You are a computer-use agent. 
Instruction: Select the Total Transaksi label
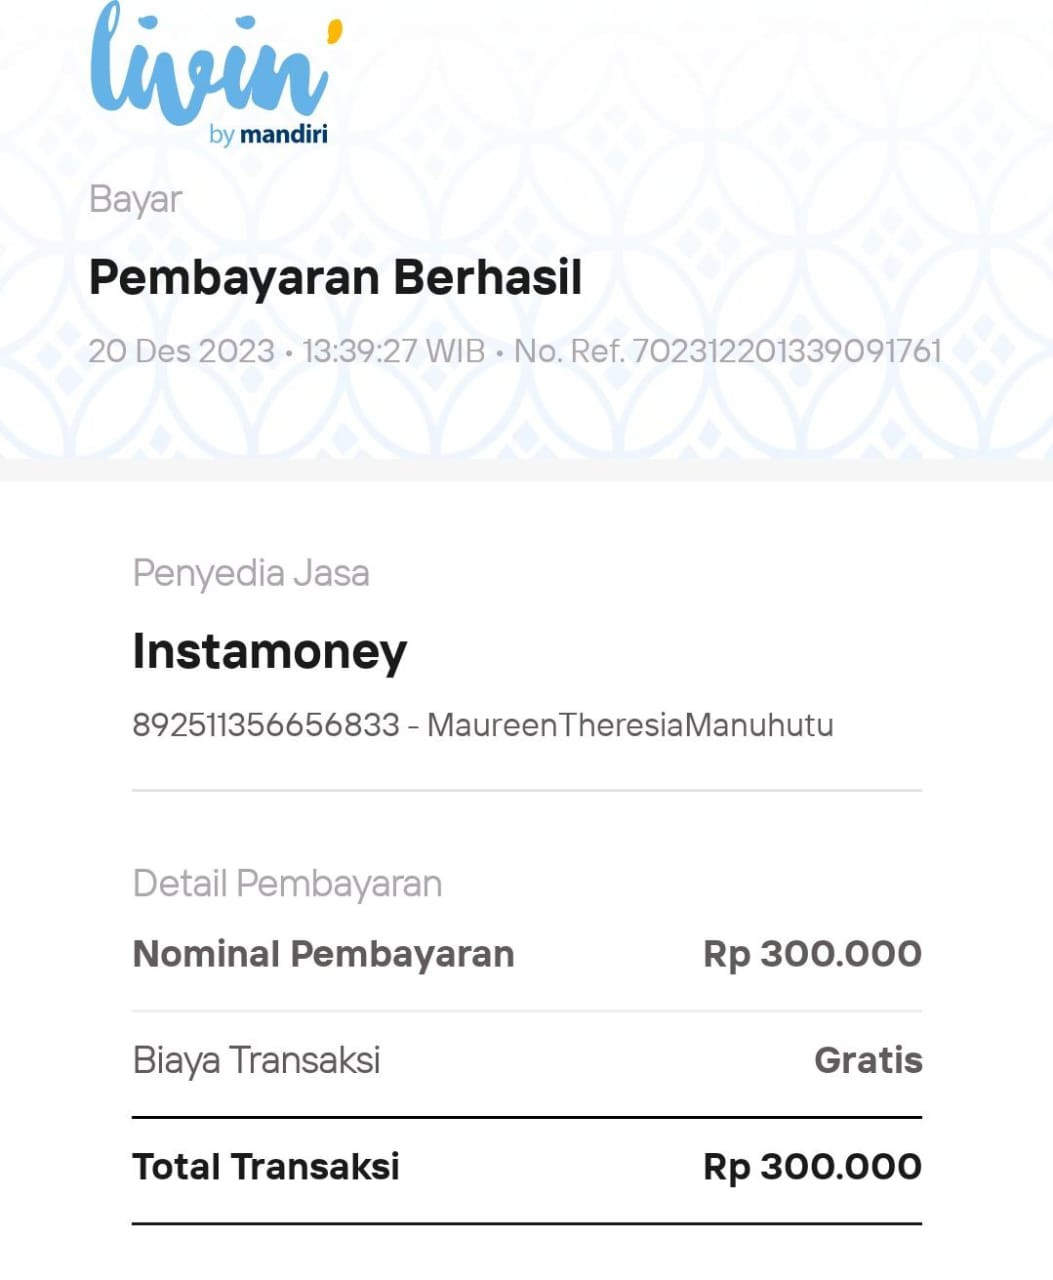pos(266,1167)
